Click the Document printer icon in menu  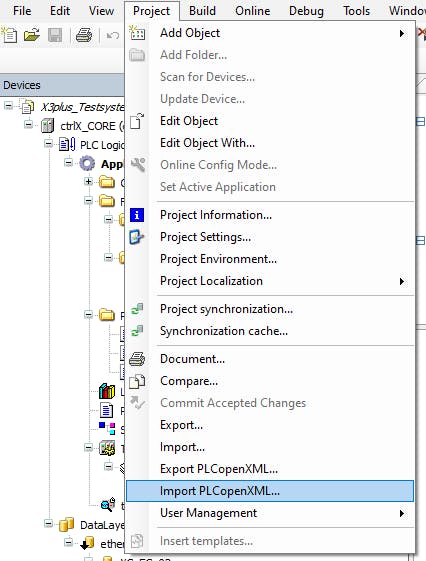pyautogui.click(x=137, y=359)
